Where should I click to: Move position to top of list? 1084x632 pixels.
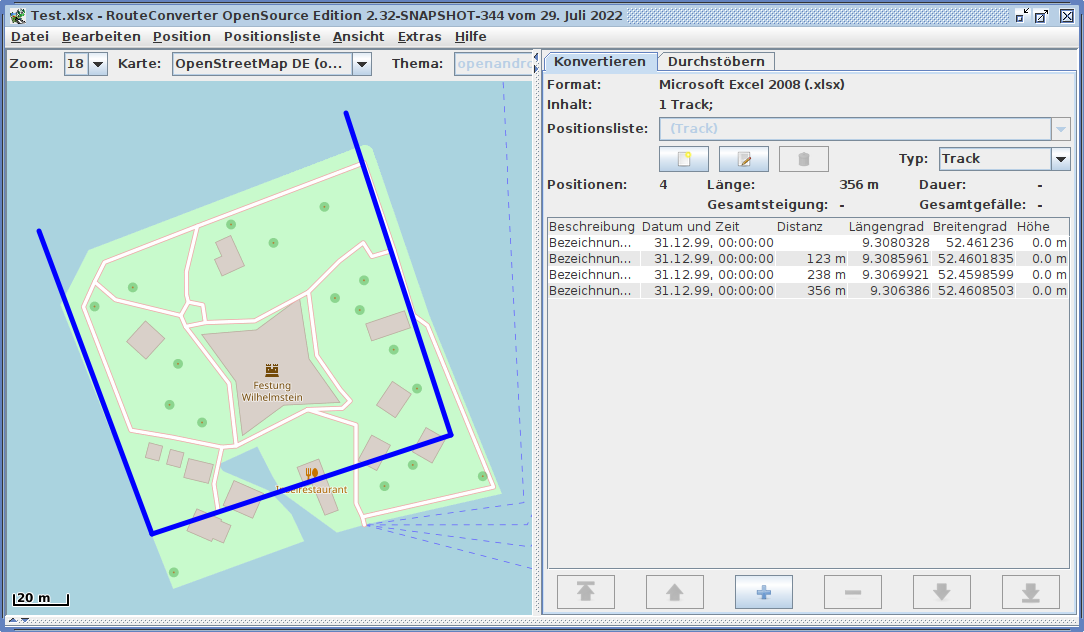(586, 592)
